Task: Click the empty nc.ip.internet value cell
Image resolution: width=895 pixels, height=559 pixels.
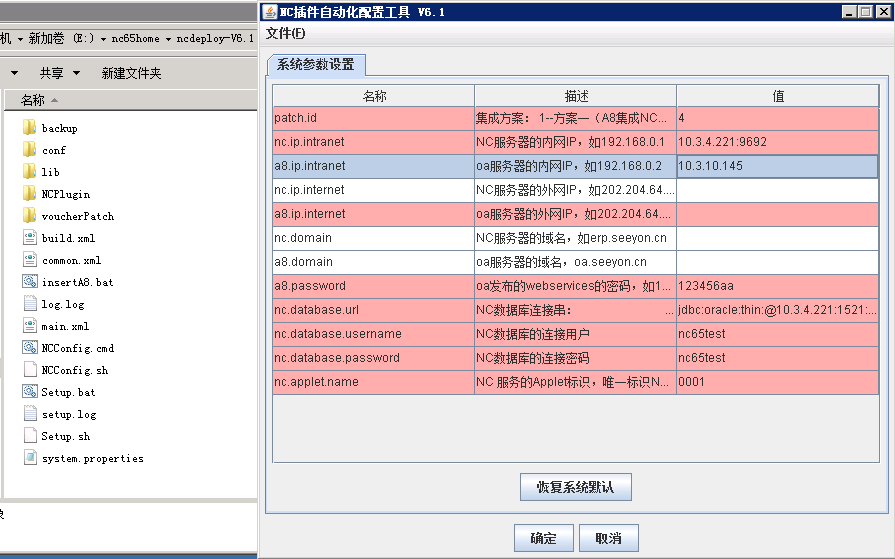Action: pos(777,190)
